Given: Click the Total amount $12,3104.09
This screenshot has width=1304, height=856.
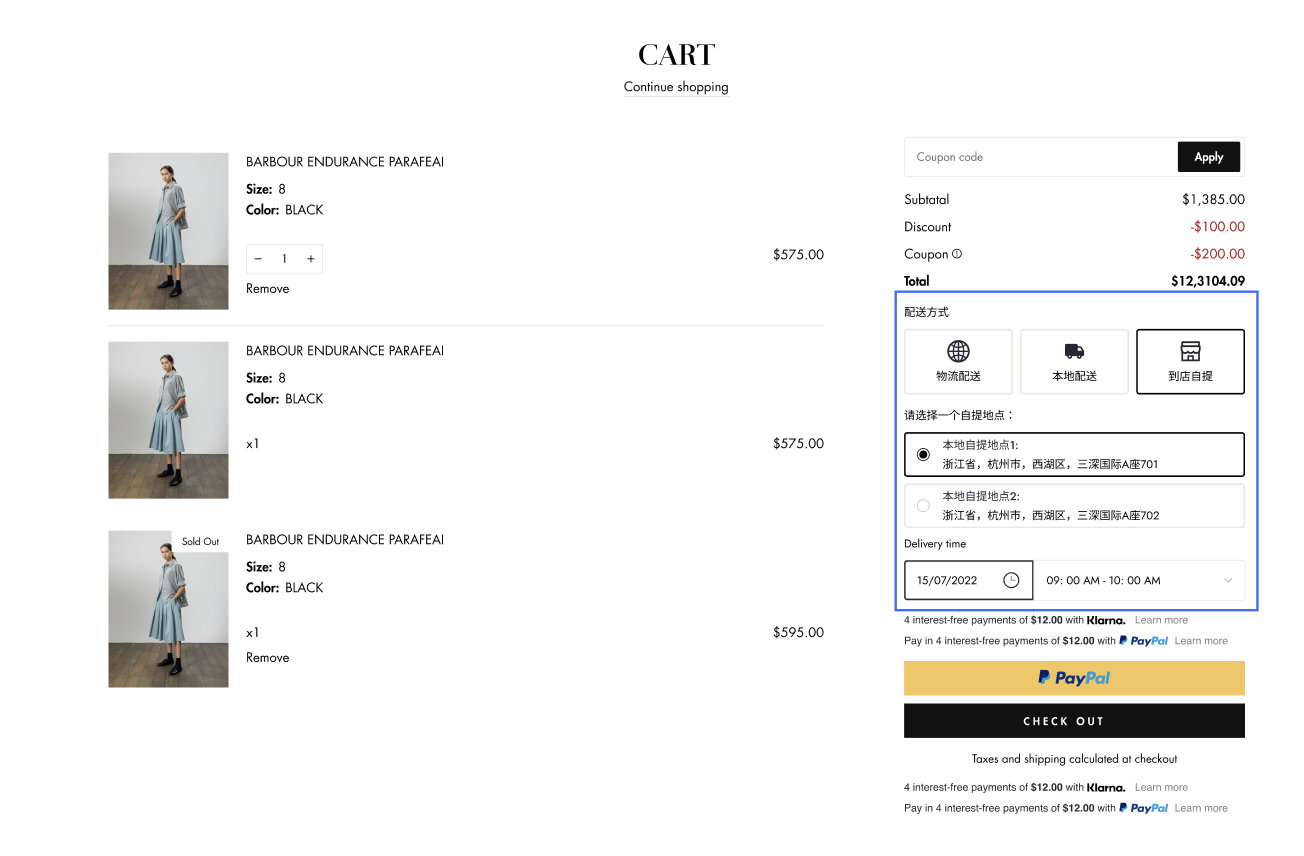Looking at the screenshot, I should click(1208, 281).
